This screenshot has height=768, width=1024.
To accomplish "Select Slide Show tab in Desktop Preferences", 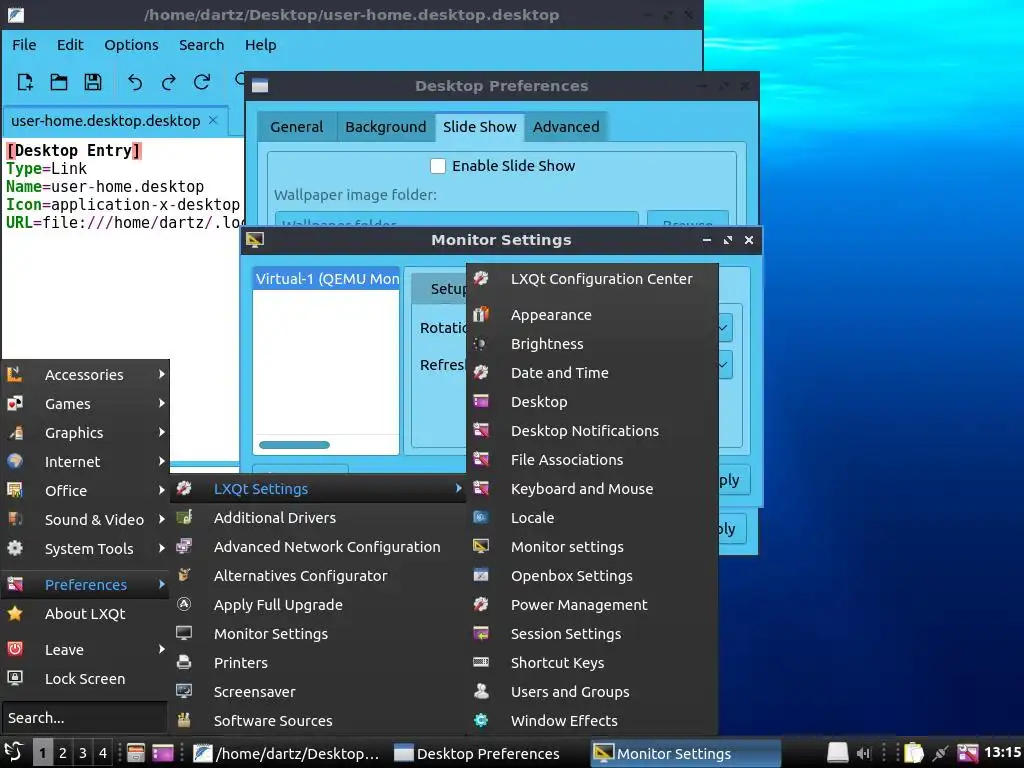I will coord(479,127).
